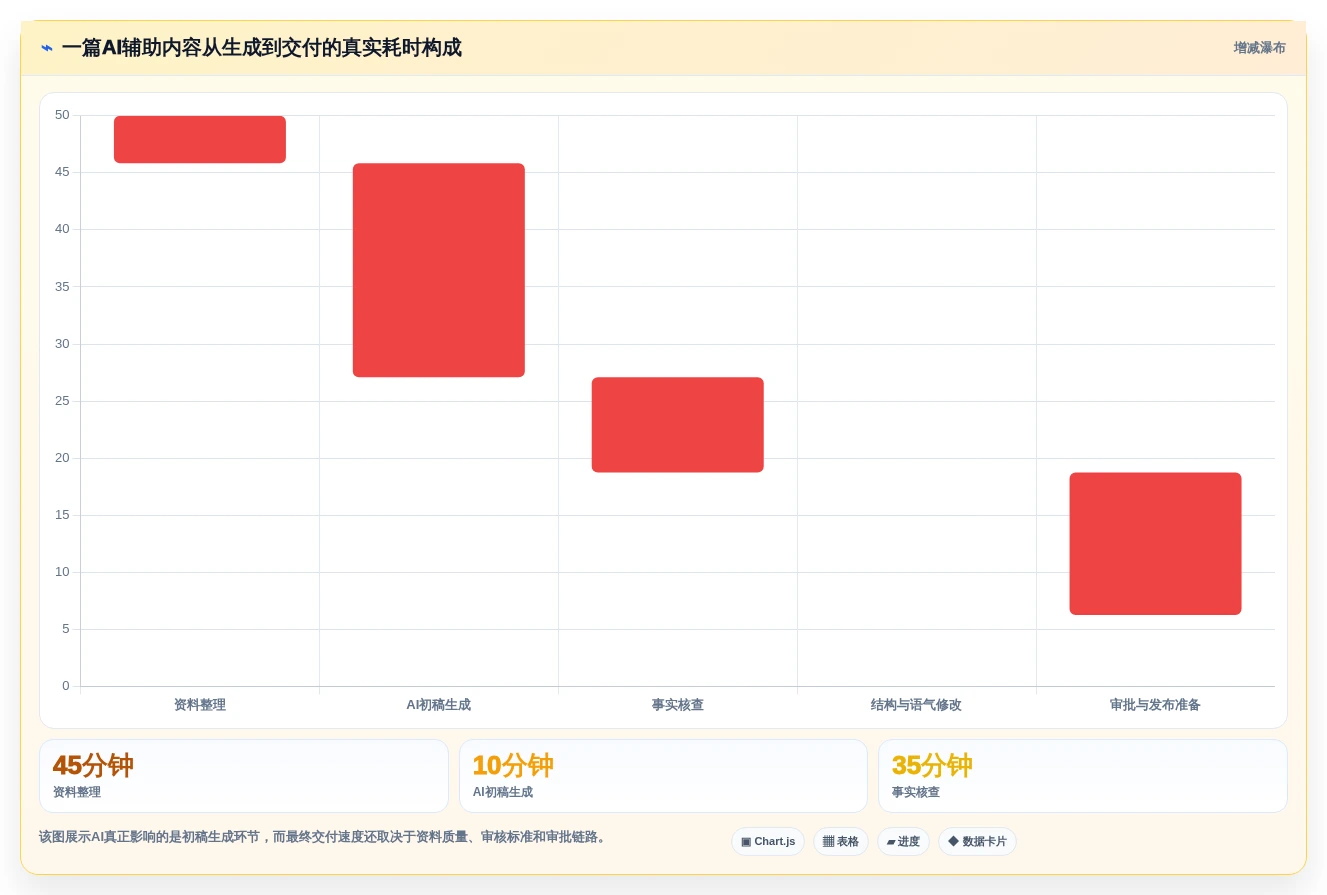Click the chart title 一篇AI辅助内容从生成到交付的真实耗时构成
Viewport: 1327px width, 895px height.
(262, 48)
